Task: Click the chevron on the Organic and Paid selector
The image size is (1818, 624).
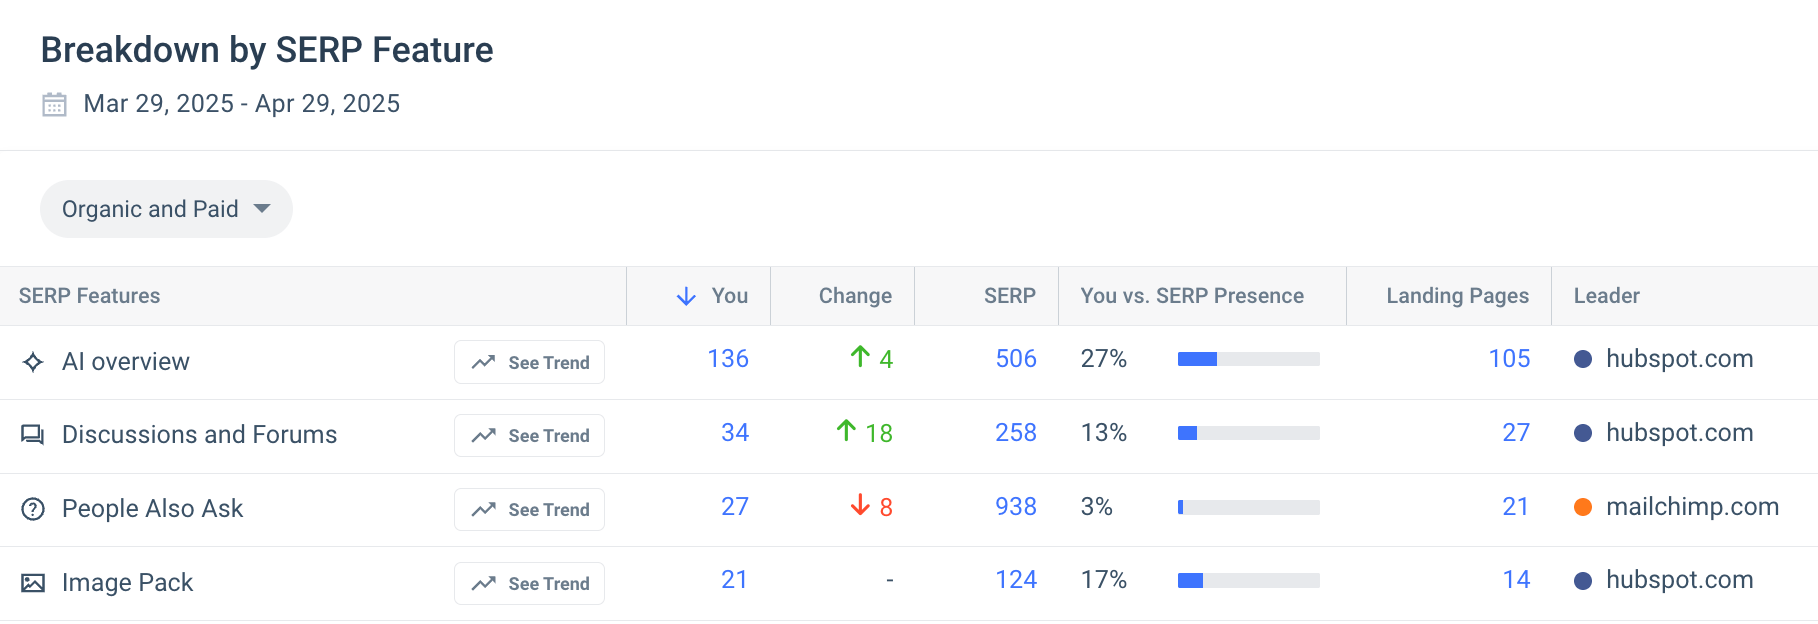Action: click(x=262, y=208)
